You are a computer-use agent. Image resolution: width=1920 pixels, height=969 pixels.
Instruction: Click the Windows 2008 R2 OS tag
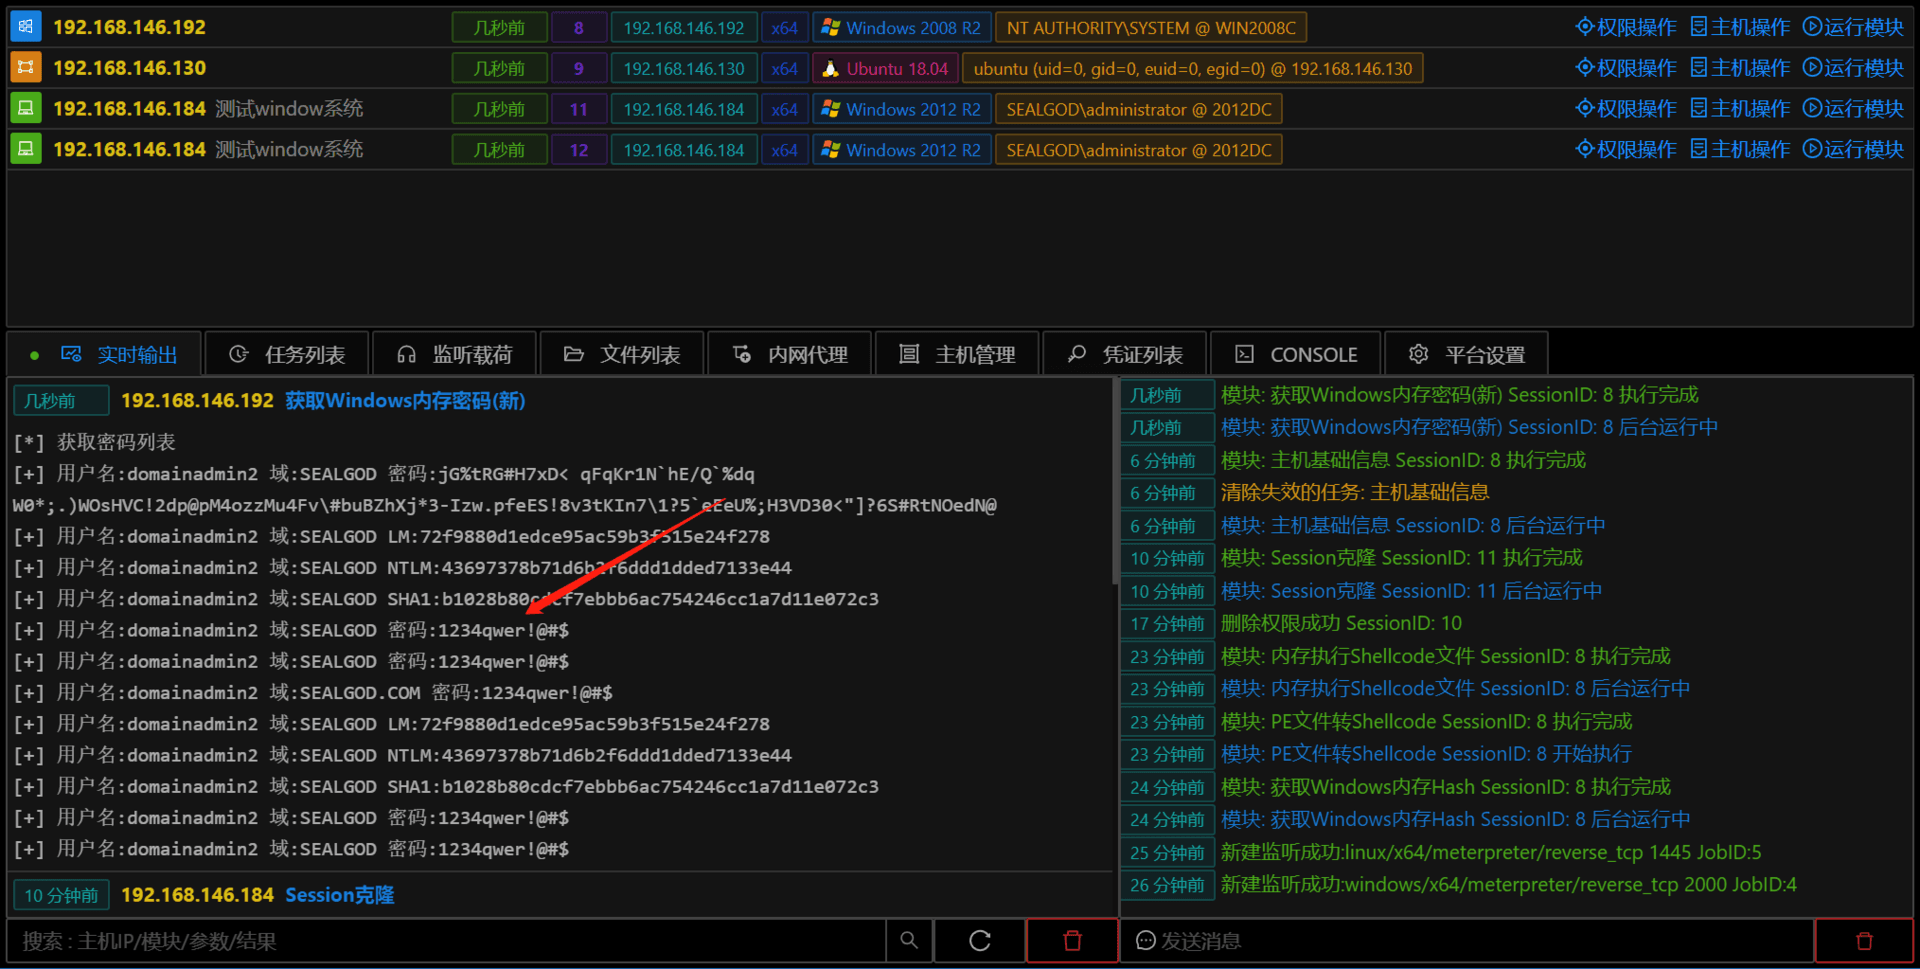(x=902, y=28)
